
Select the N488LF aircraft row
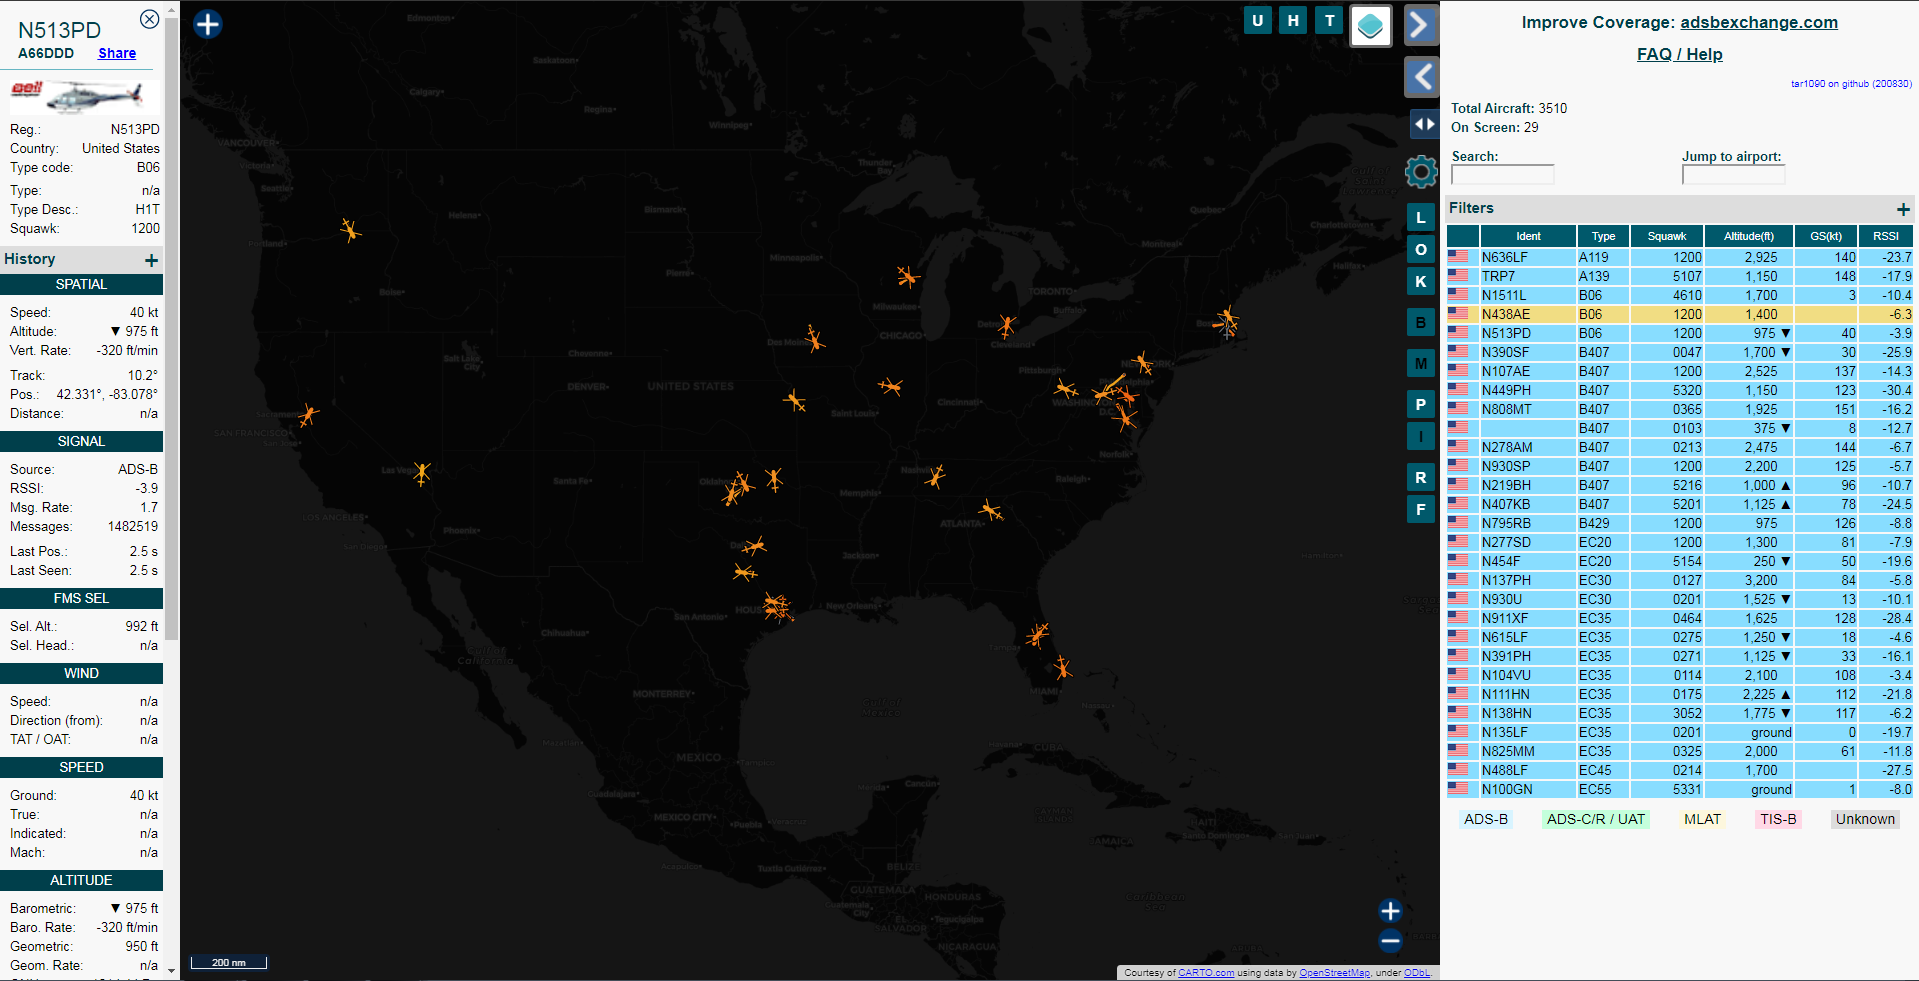click(1680, 770)
